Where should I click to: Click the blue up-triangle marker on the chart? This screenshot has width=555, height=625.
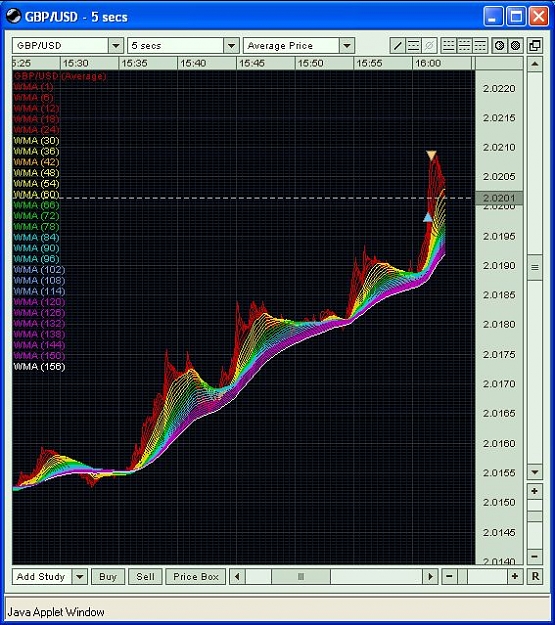click(428, 217)
